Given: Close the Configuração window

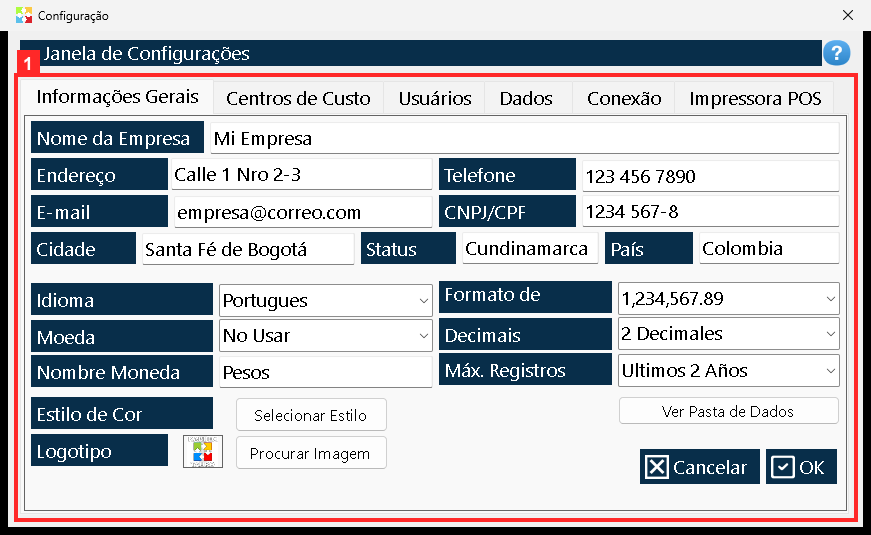Looking at the screenshot, I should click(x=848, y=15).
